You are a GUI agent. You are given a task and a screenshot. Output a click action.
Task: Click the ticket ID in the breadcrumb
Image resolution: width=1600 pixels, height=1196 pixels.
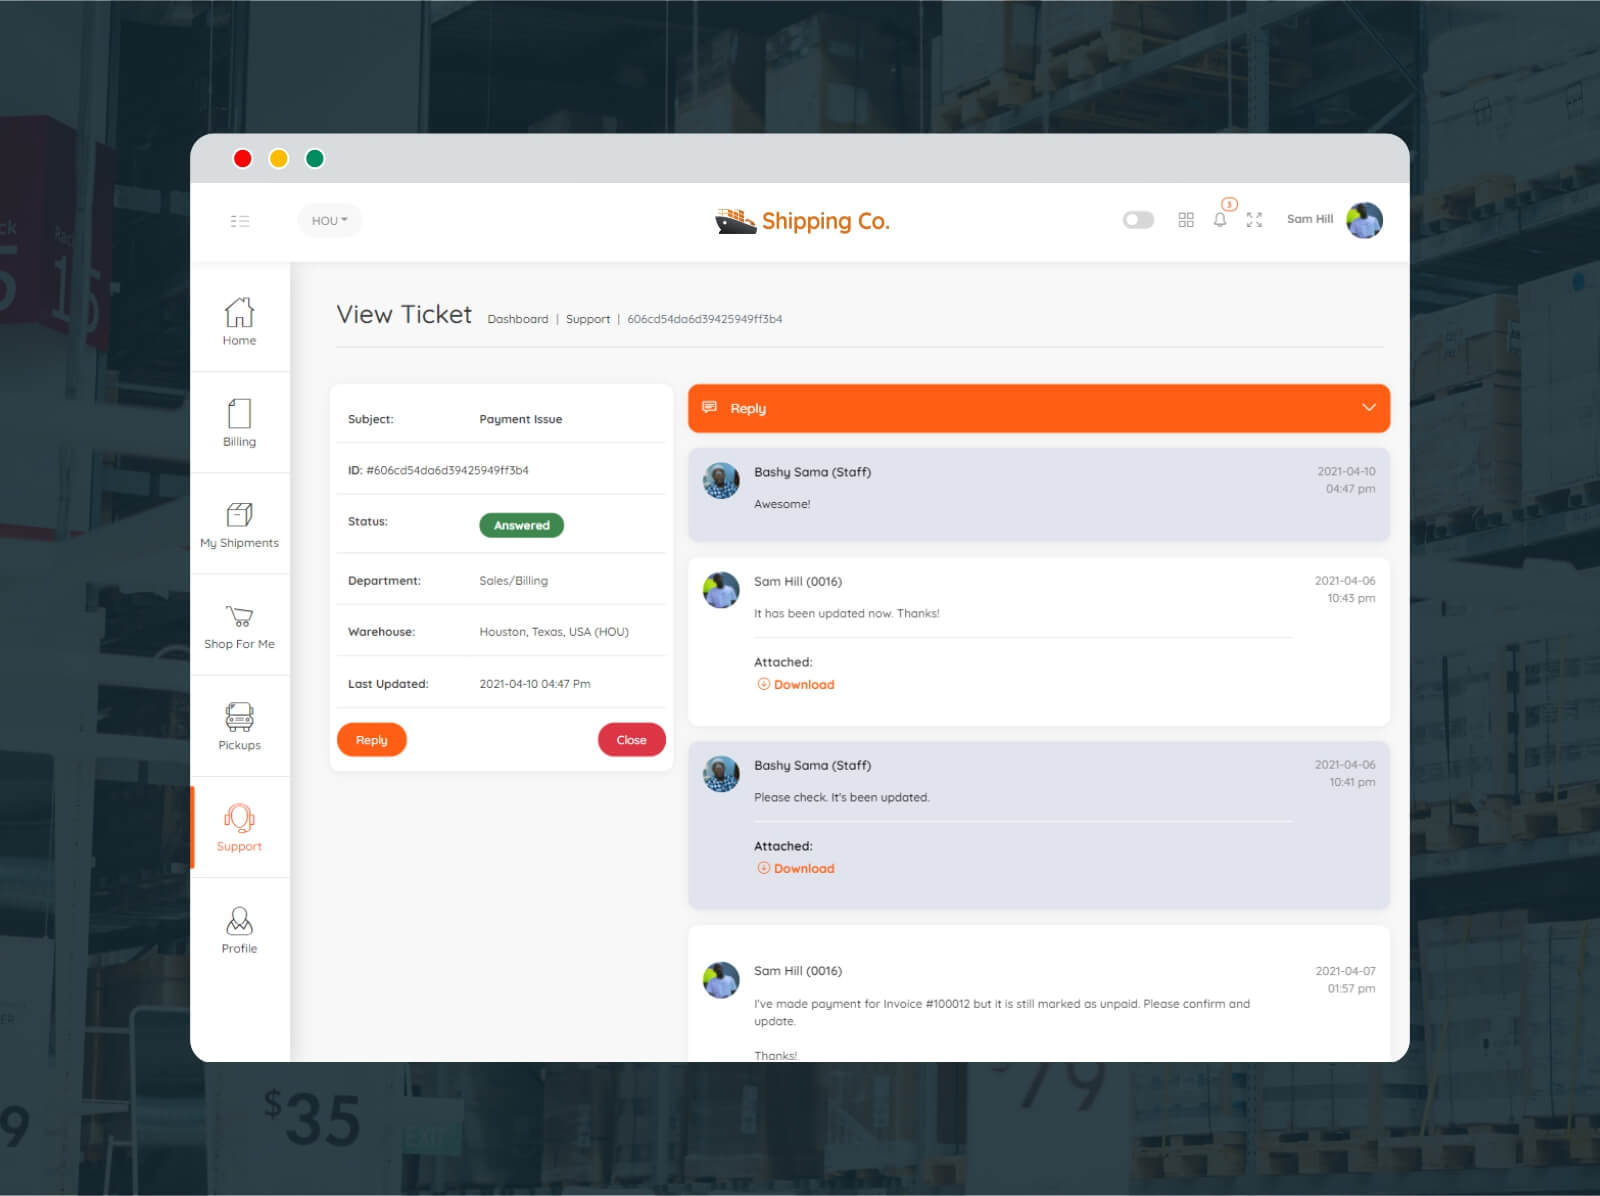705,319
